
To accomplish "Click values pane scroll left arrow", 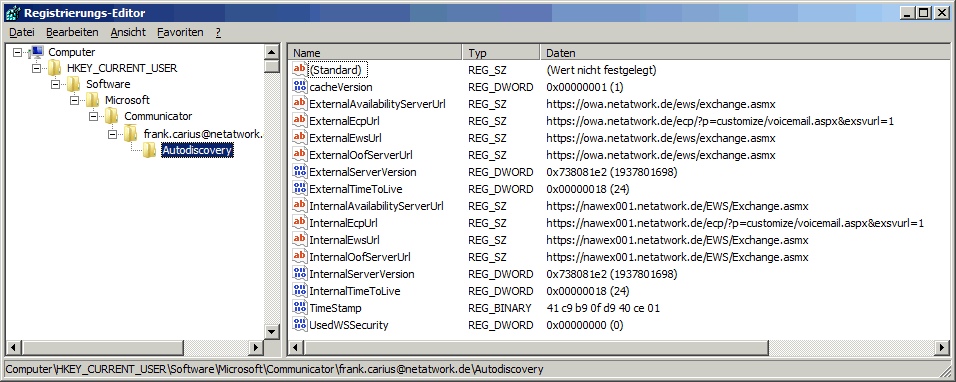I will [x=296, y=348].
